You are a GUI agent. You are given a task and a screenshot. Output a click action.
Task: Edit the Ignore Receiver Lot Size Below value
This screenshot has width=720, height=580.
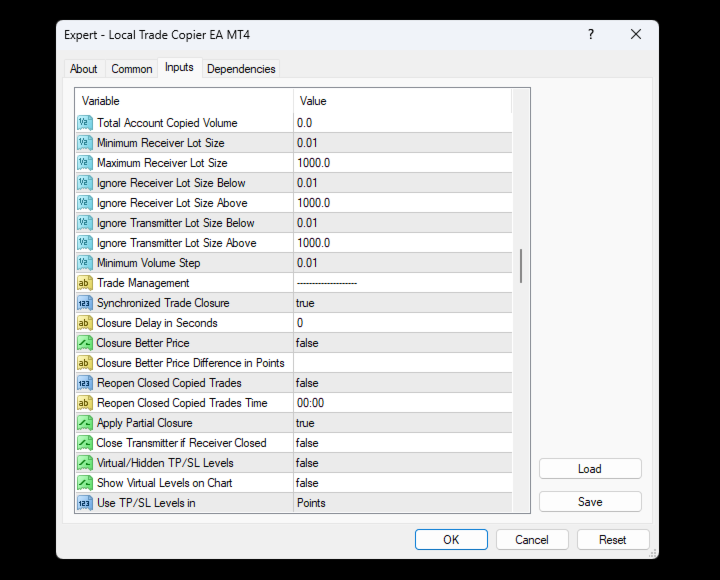tap(403, 183)
